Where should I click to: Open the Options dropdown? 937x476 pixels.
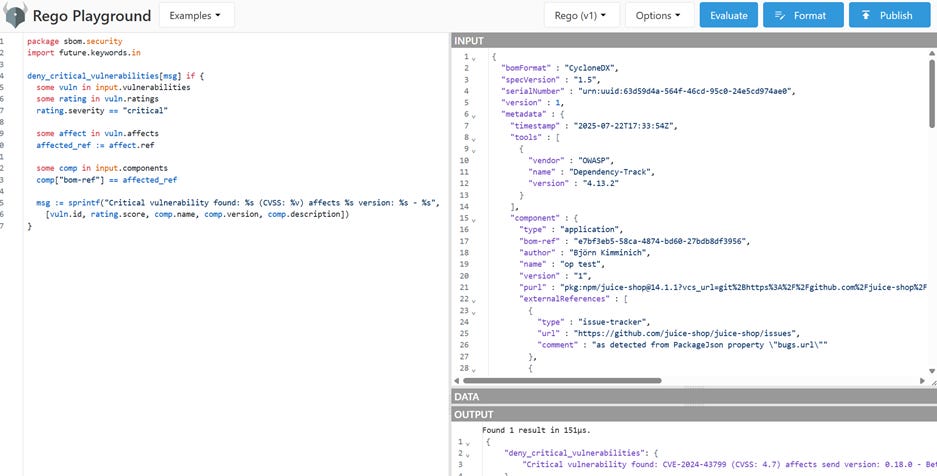pyautogui.click(x=659, y=16)
